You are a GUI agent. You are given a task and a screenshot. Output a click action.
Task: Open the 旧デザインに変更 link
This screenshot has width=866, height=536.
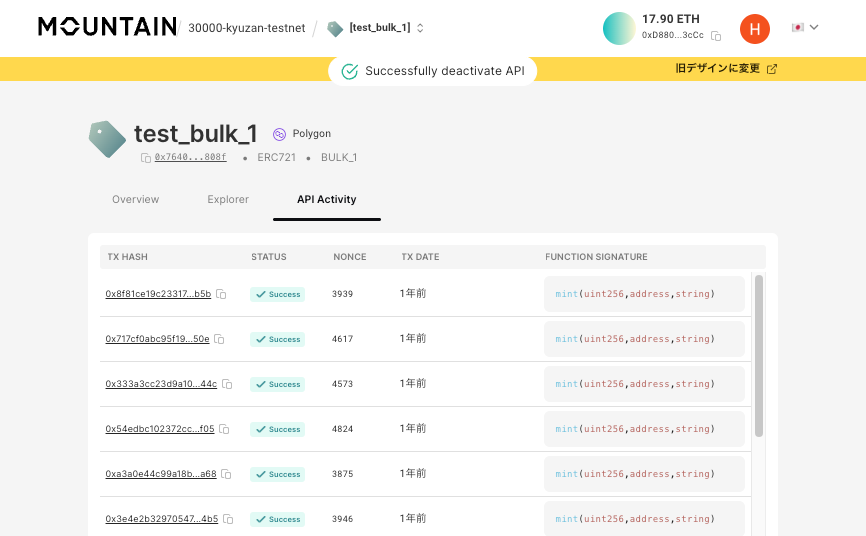coord(726,69)
